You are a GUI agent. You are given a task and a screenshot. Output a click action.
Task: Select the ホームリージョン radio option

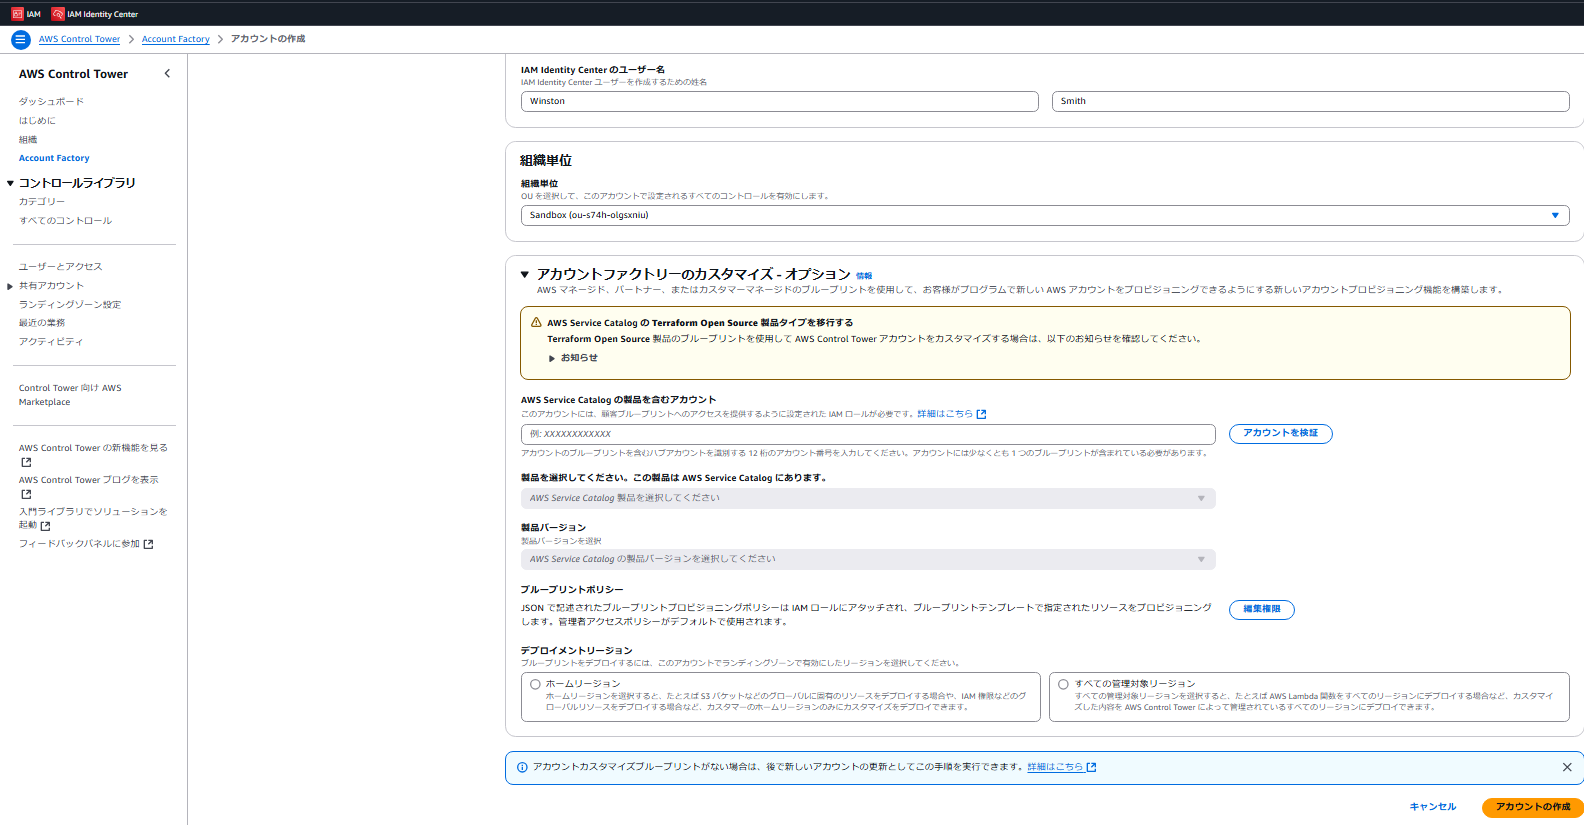[x=535, y=685]
